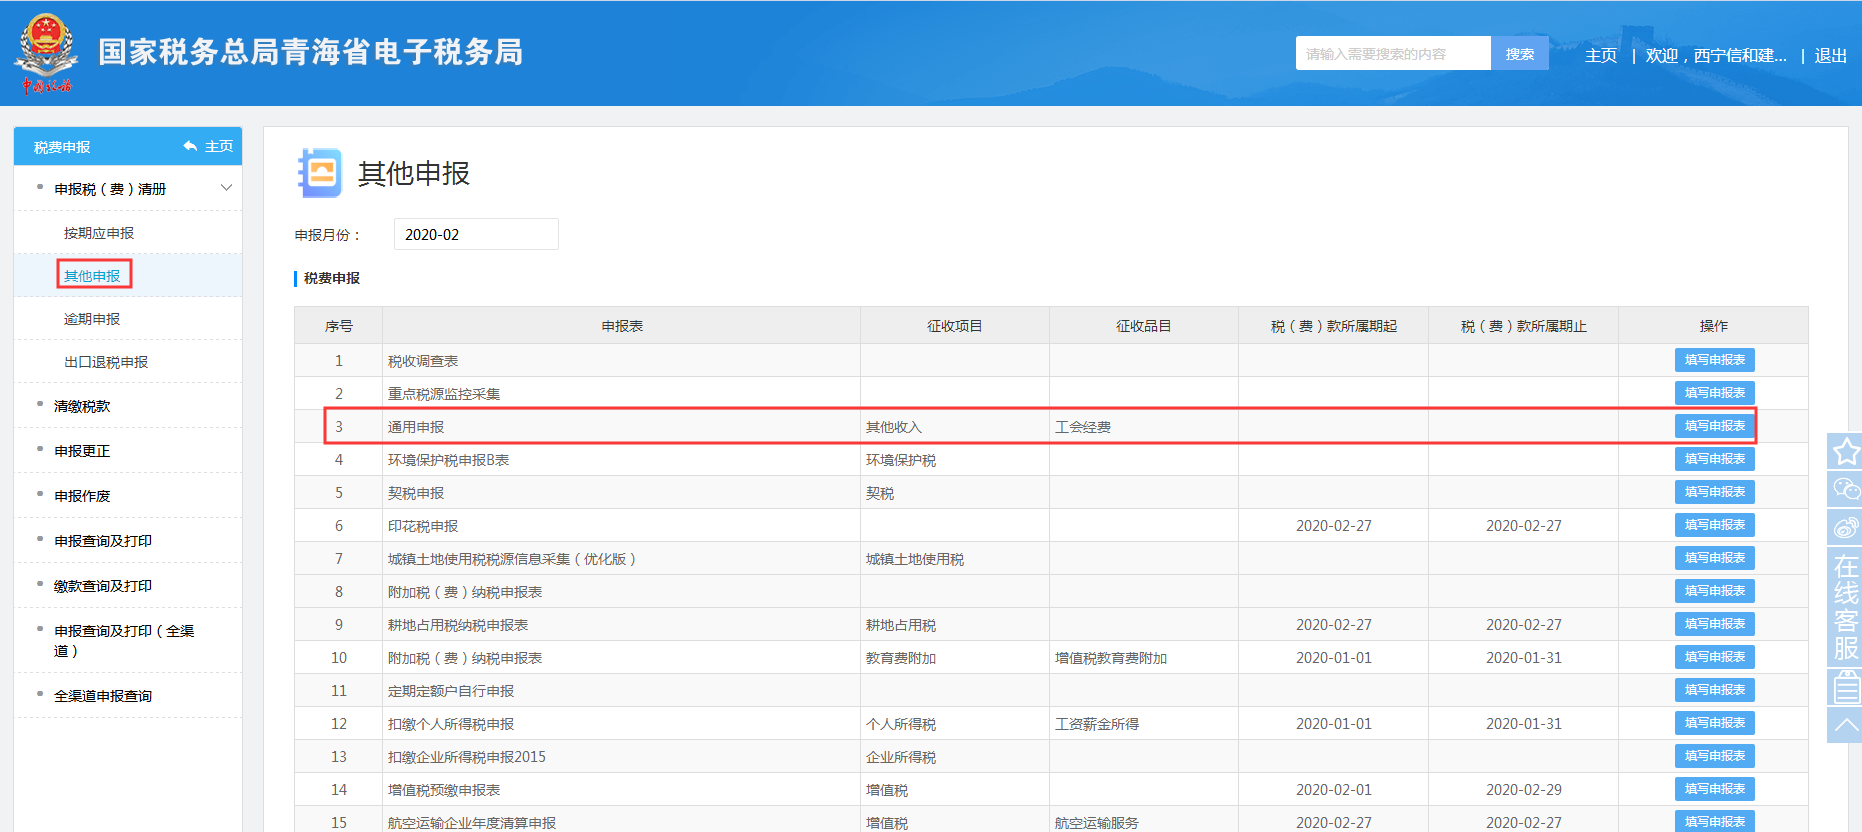The image size is (1862, 832).
Task: Expand the 申报查询及打印 sidebar menu
Action: click(x=103, y=541)
